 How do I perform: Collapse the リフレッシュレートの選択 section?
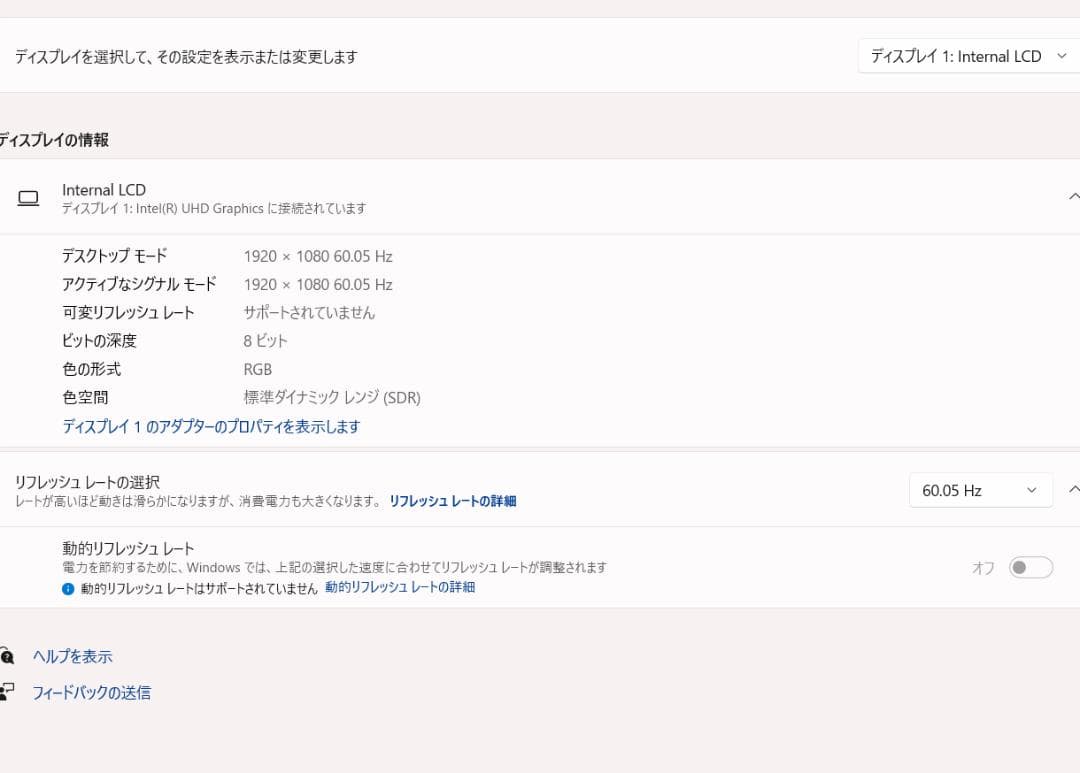[x=1074, y=489]
